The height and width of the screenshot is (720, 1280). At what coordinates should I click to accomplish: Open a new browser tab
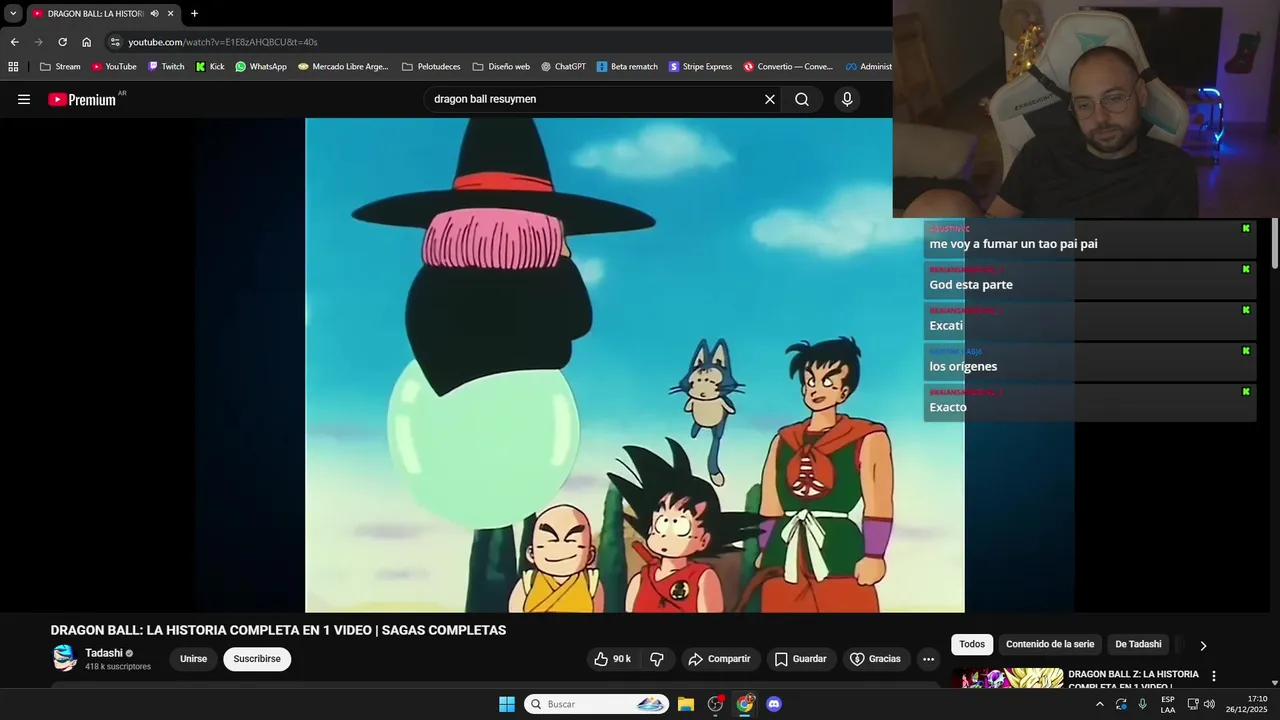point(194,14)
